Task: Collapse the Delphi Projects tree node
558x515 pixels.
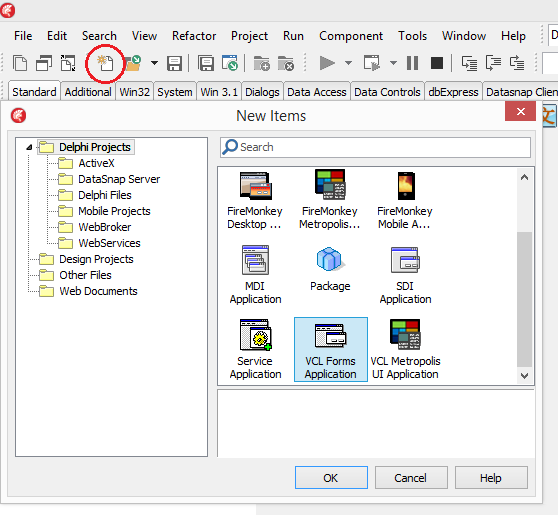Action: pos(29,147)
